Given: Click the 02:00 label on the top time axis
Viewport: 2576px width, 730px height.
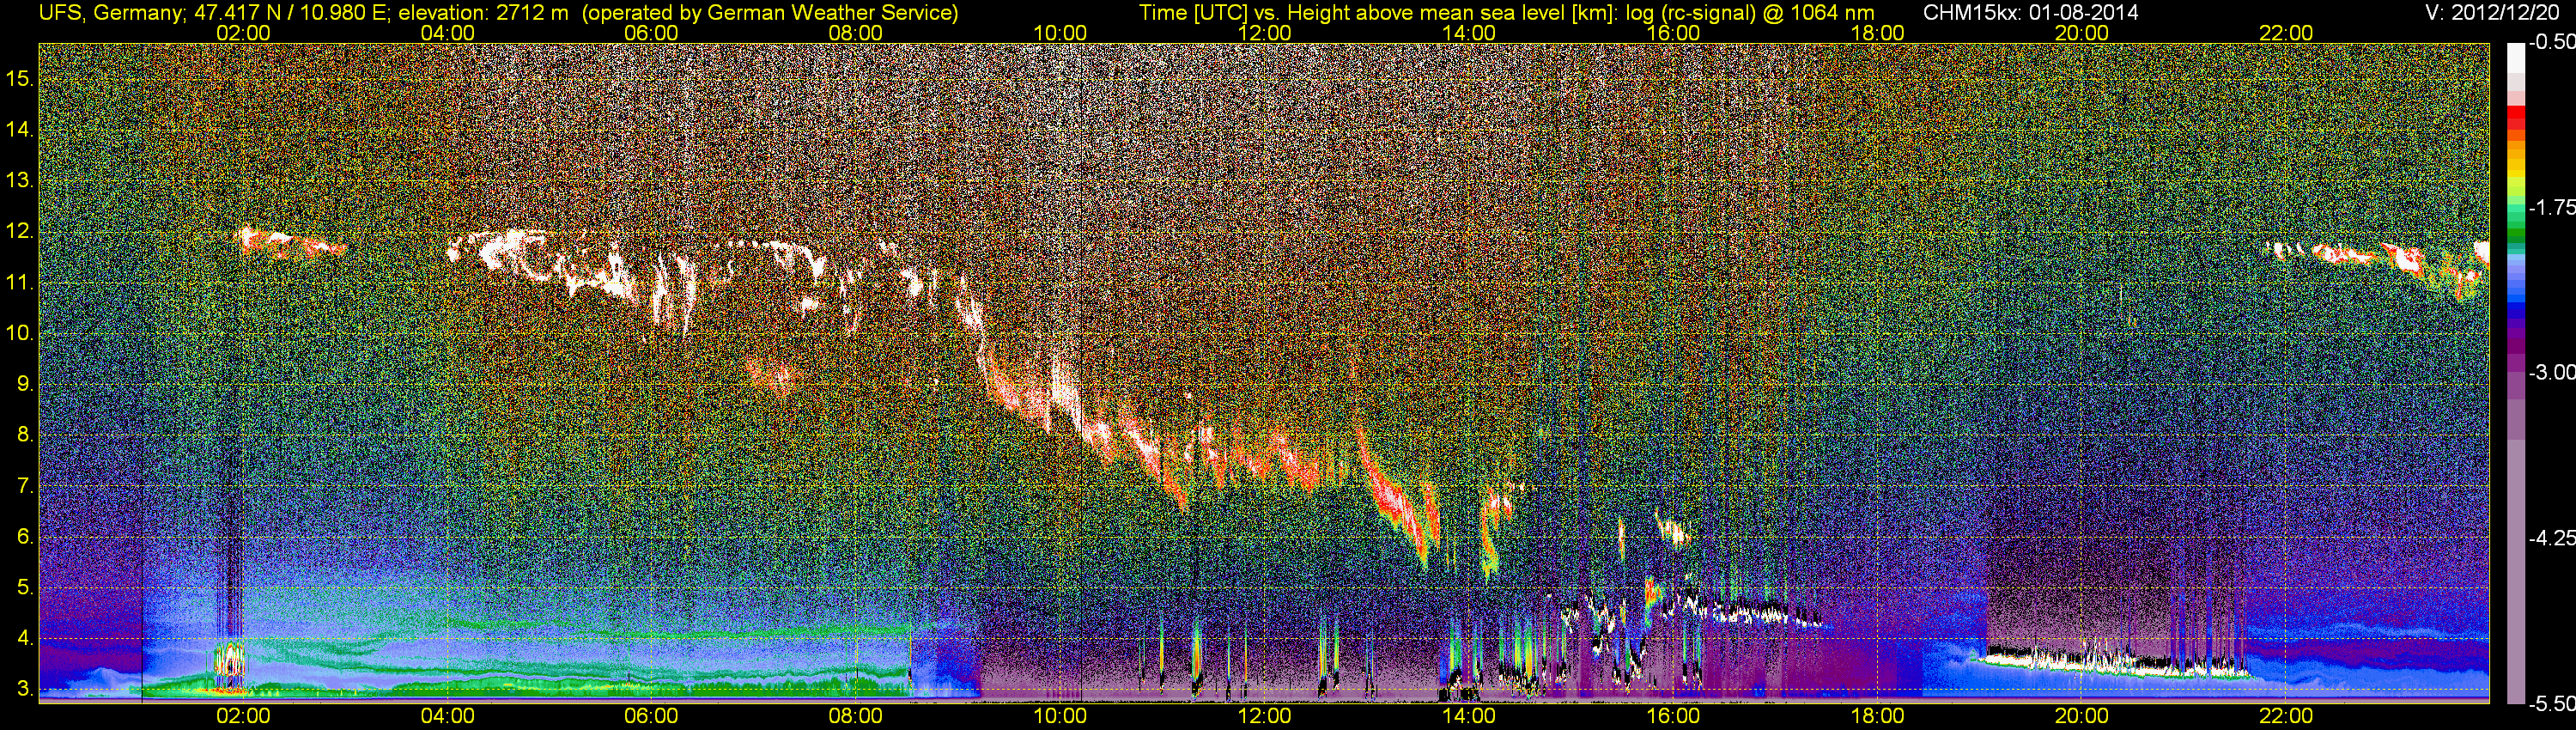Looking at the screenshot, I should pos(243,32).
